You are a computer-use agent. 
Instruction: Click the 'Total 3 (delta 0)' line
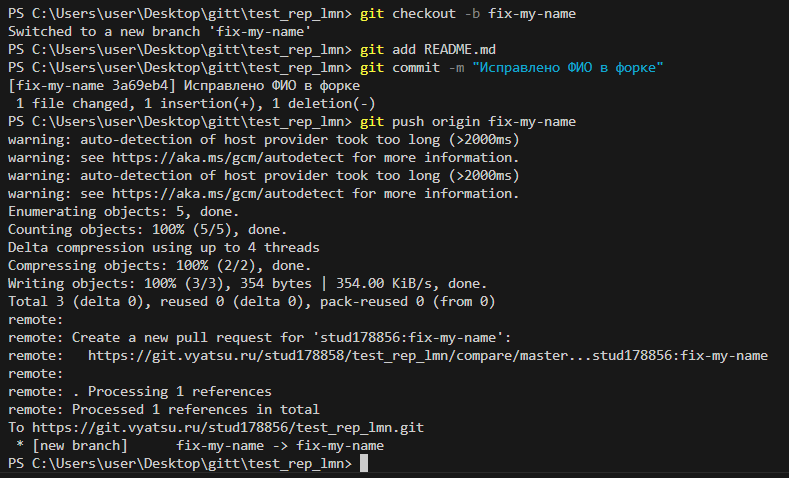[251, 301]
